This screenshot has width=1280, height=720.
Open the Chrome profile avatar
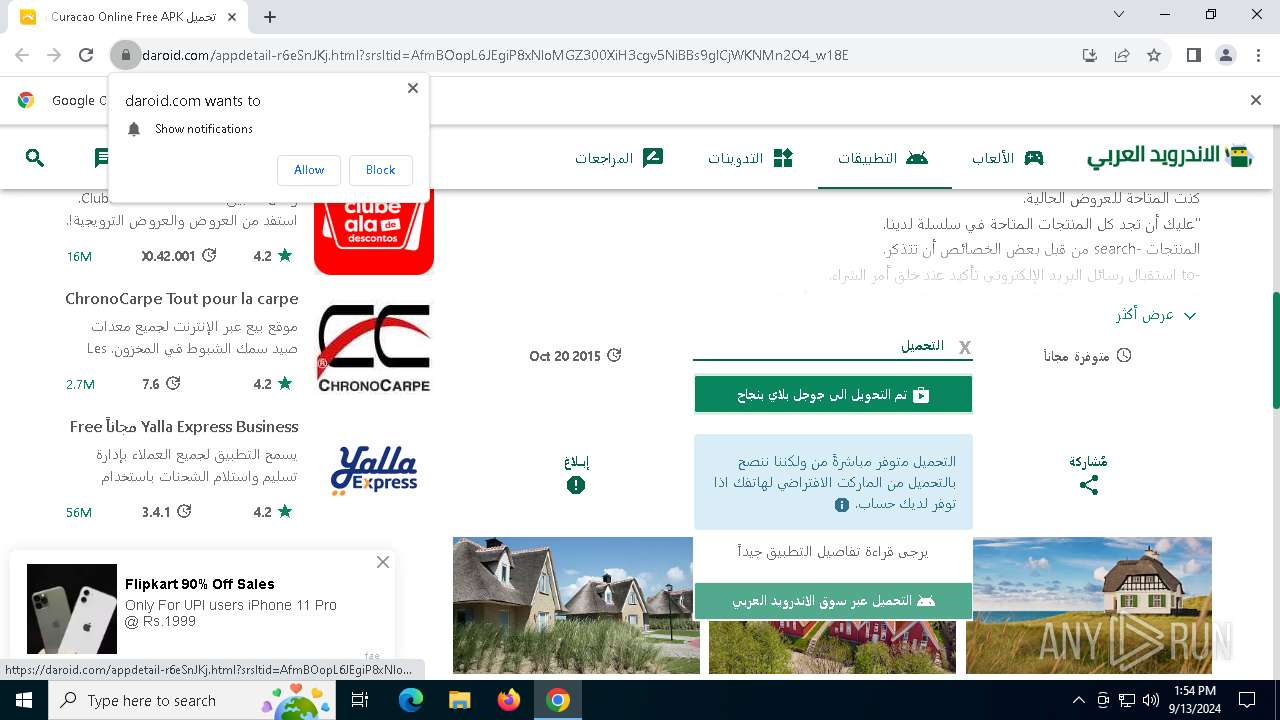pyautogui.click(x=1226, y=55)
